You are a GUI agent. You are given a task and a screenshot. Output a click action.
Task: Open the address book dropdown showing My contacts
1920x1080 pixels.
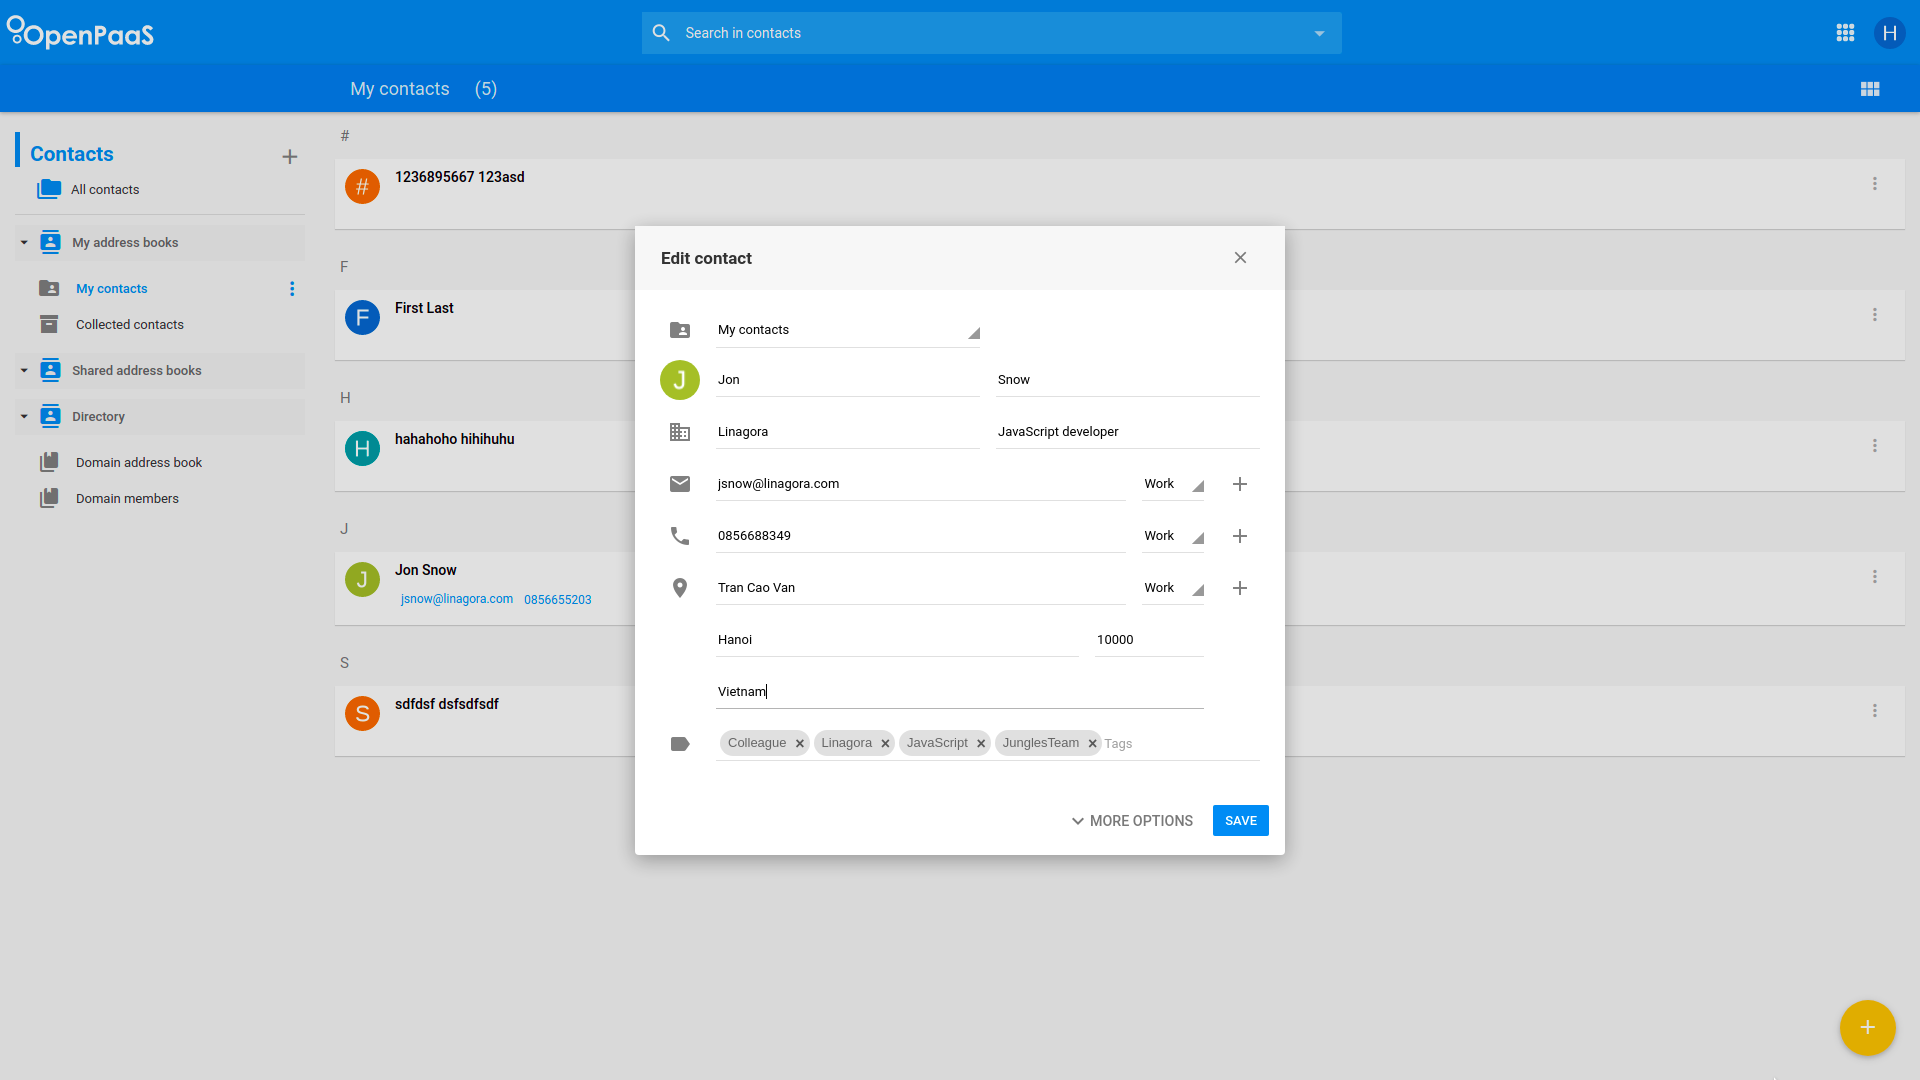click(x=848, y=330)
